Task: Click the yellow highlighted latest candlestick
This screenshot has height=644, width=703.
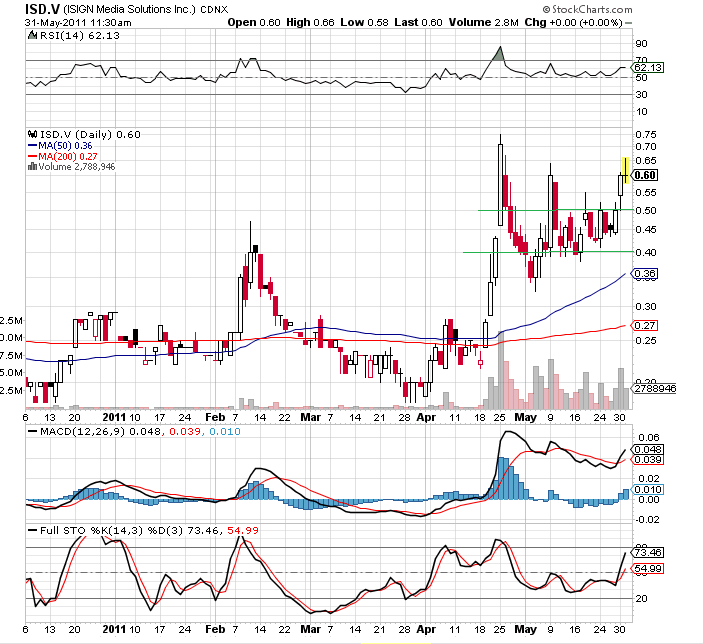Action: coord(625,170)
